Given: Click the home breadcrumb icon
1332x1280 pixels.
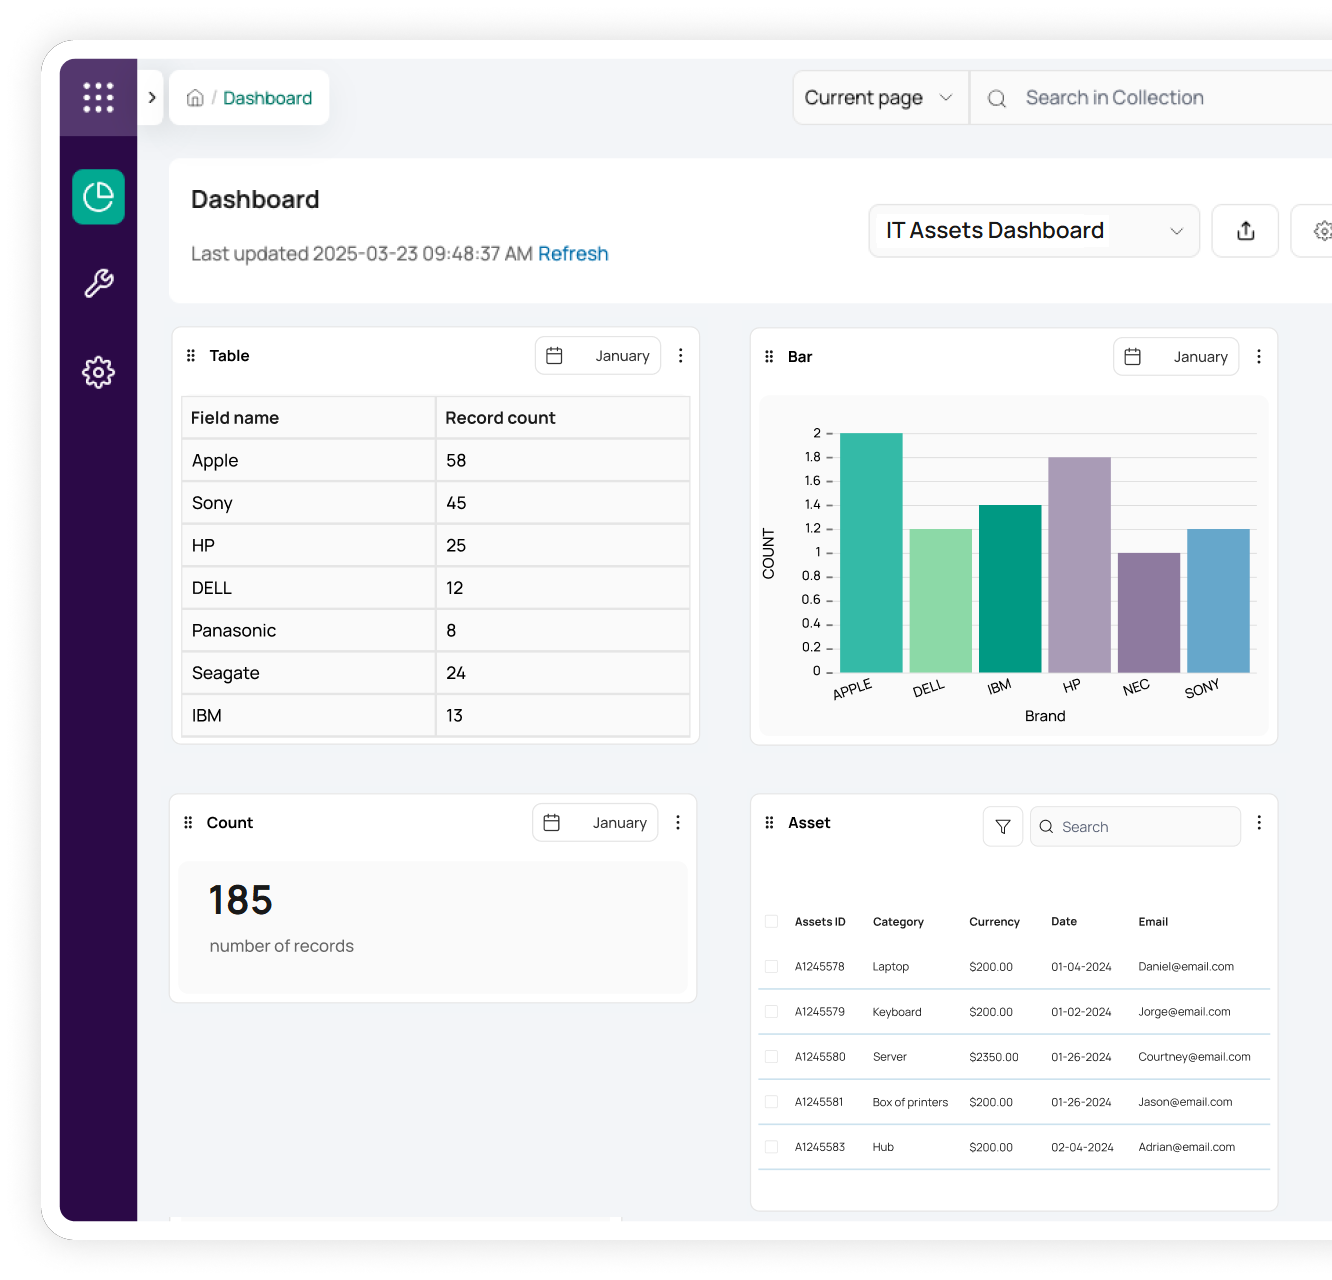Looking at the screenshot, I should tap(195, 98).
